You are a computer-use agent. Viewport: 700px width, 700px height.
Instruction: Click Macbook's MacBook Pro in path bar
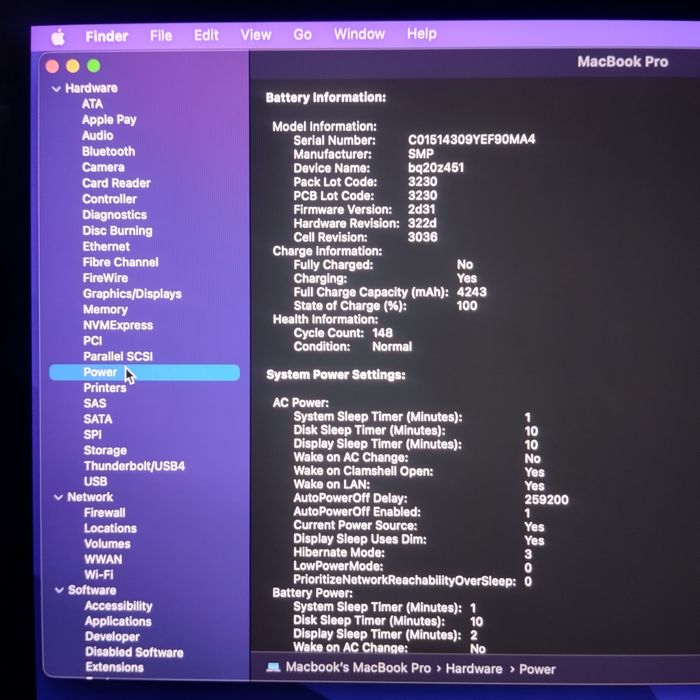358,668
